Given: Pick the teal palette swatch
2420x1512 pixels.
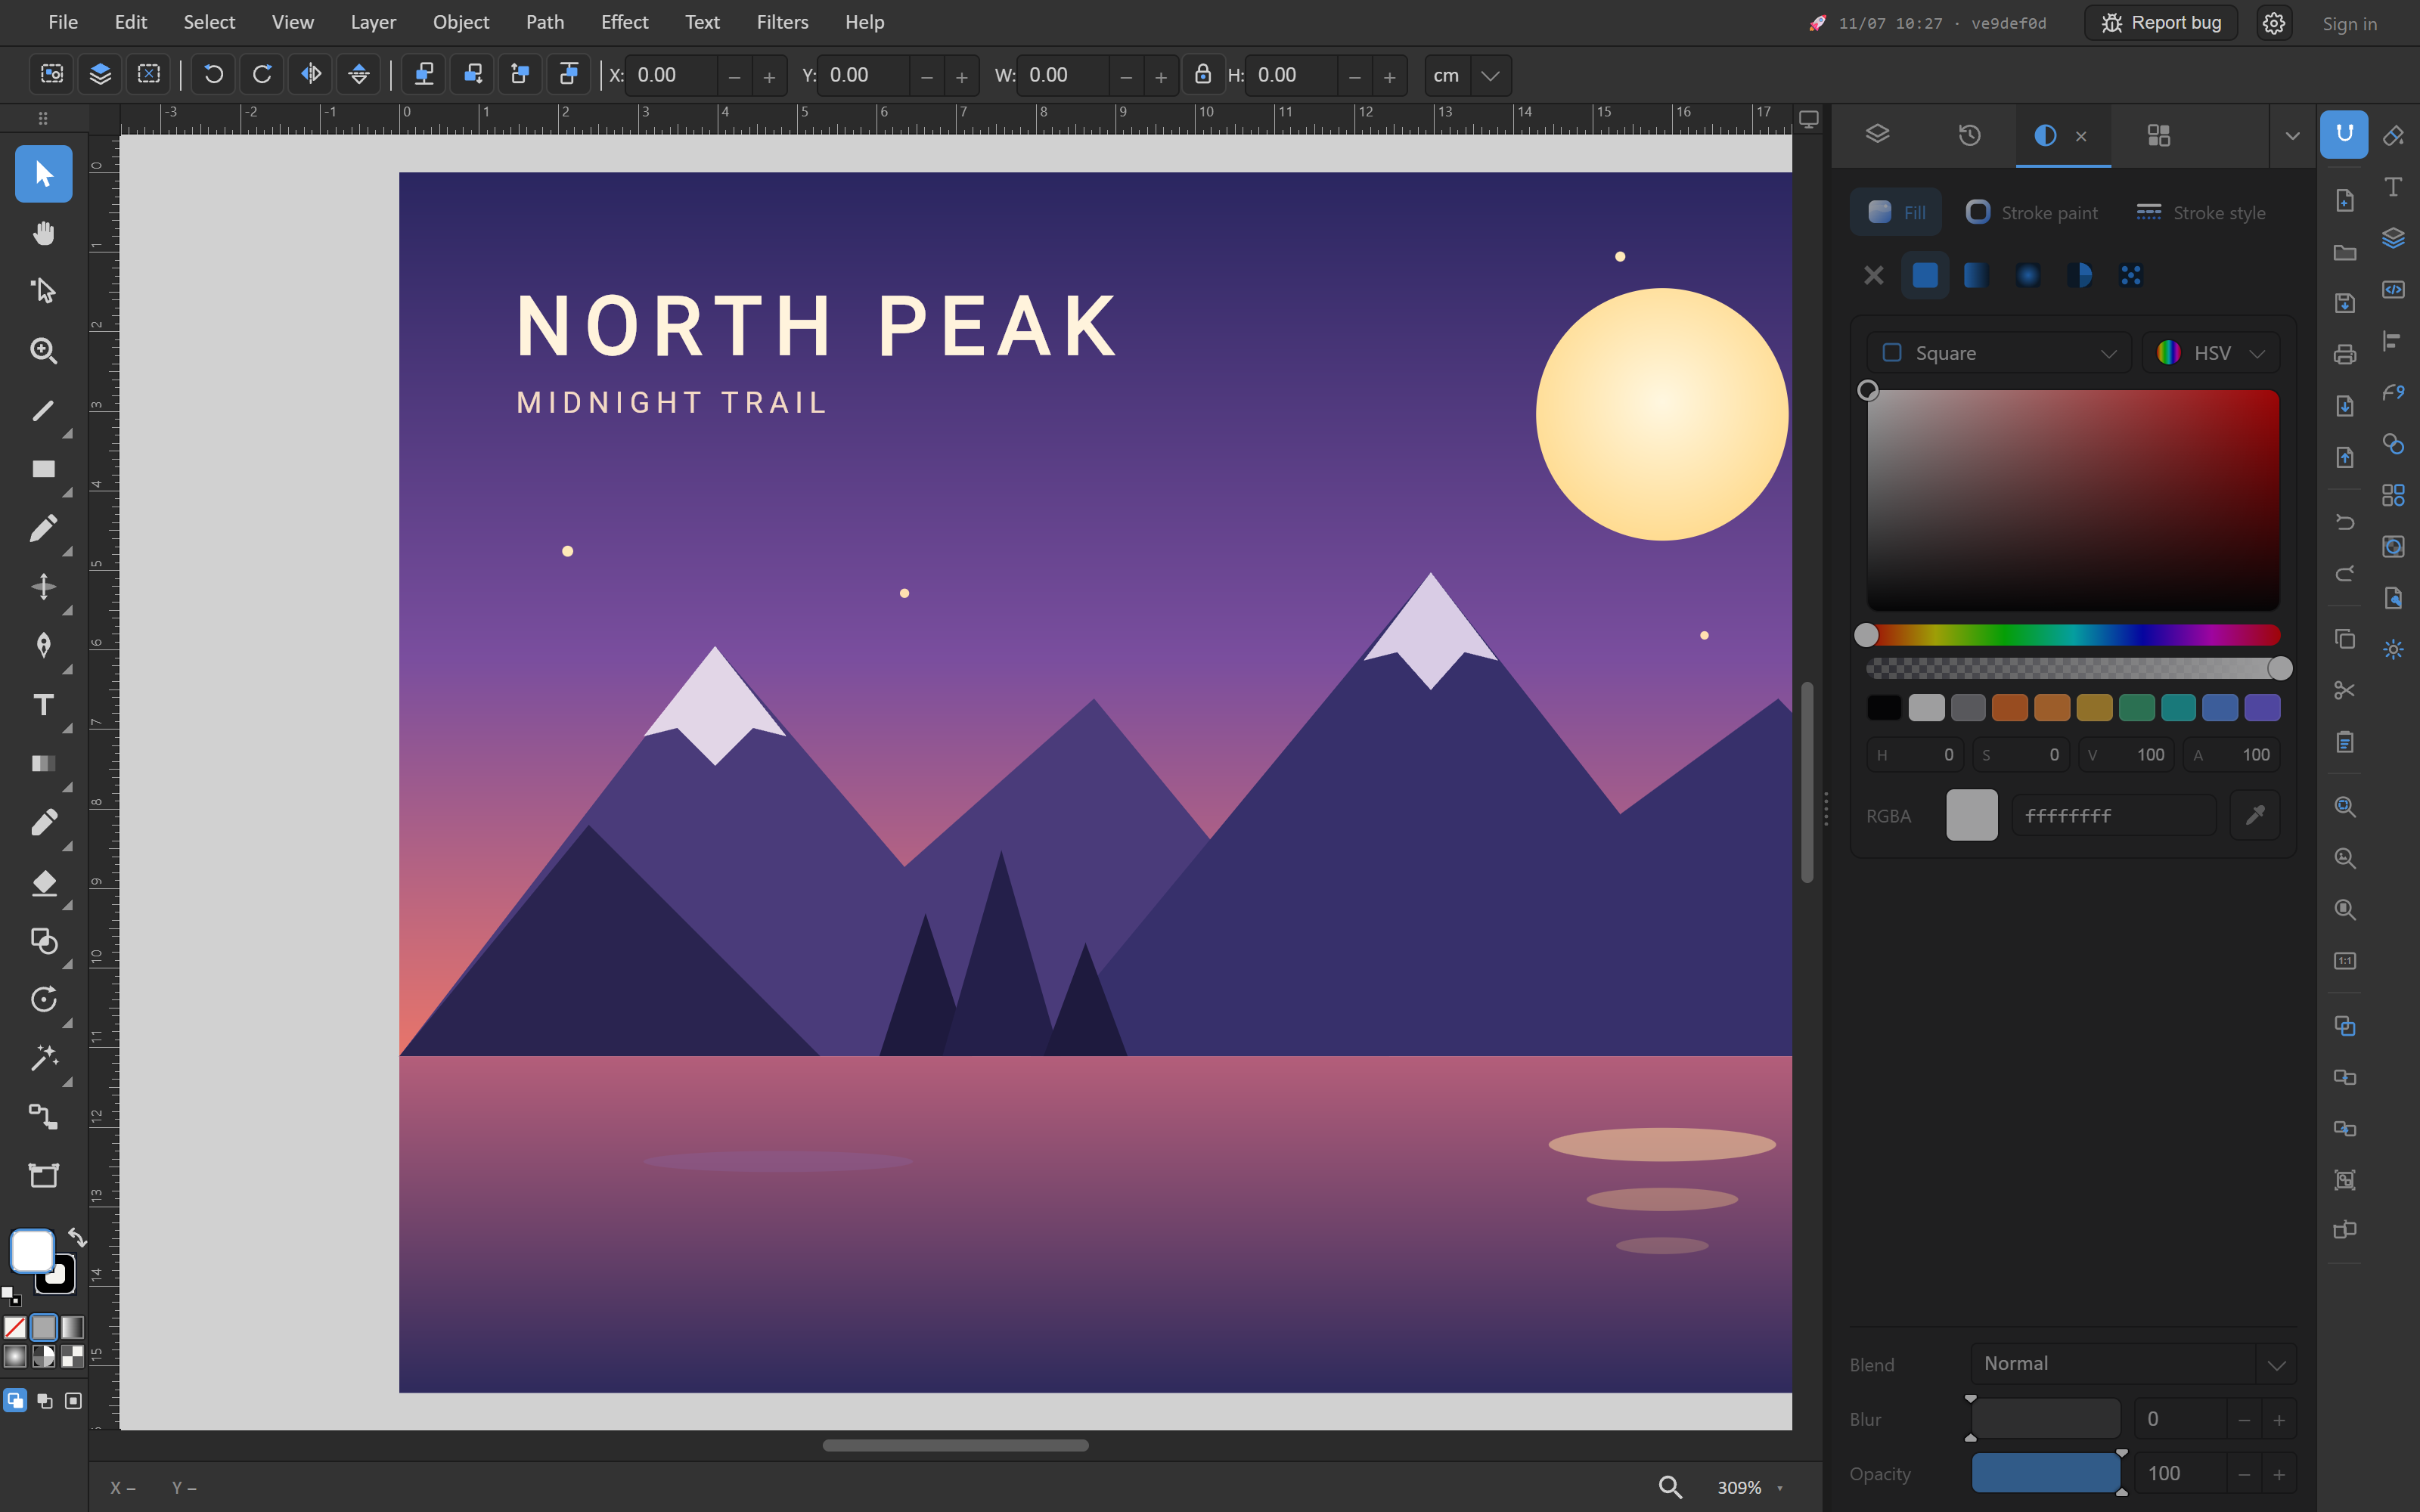Looking at the screenshot, I should coord(2178,708).
